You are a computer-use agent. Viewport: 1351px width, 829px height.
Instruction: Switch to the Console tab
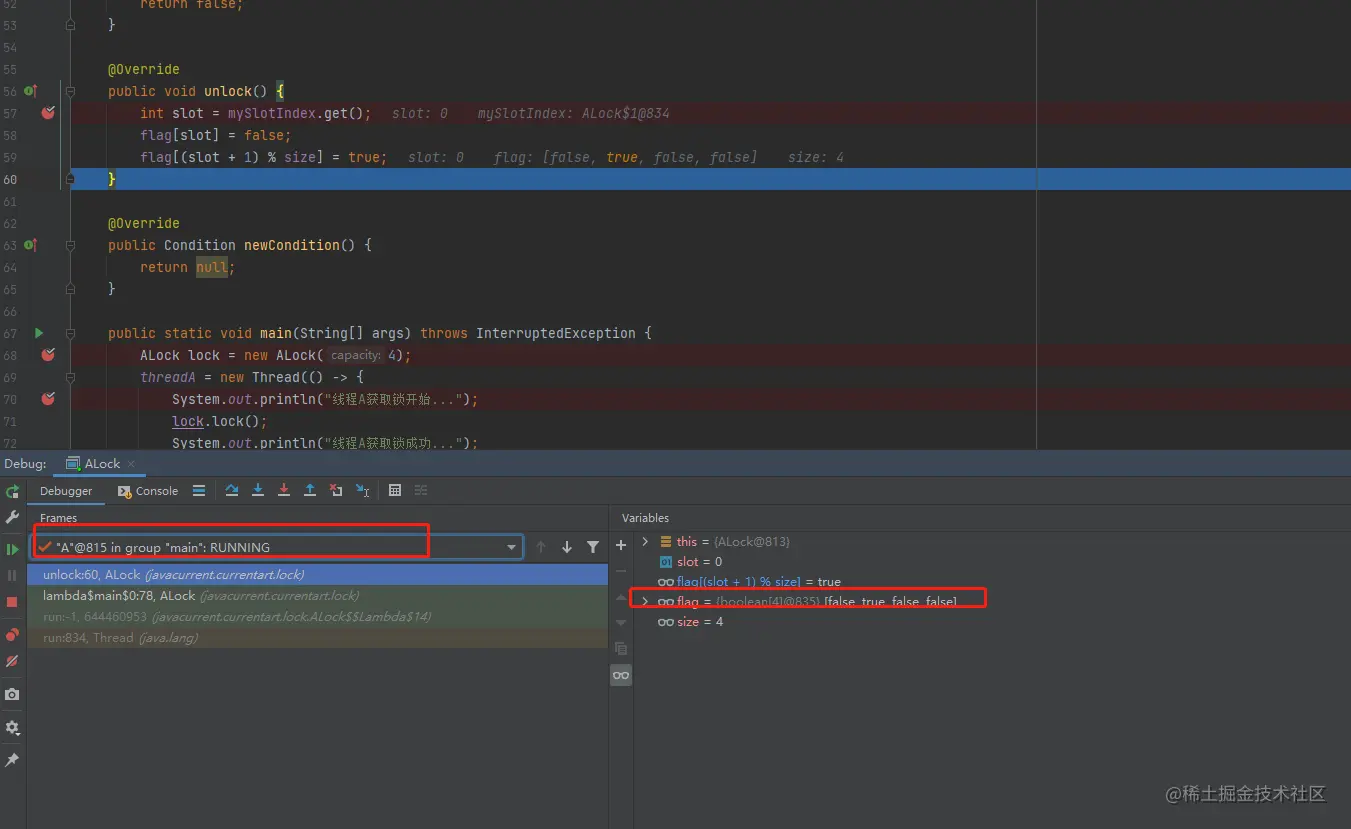148,491
